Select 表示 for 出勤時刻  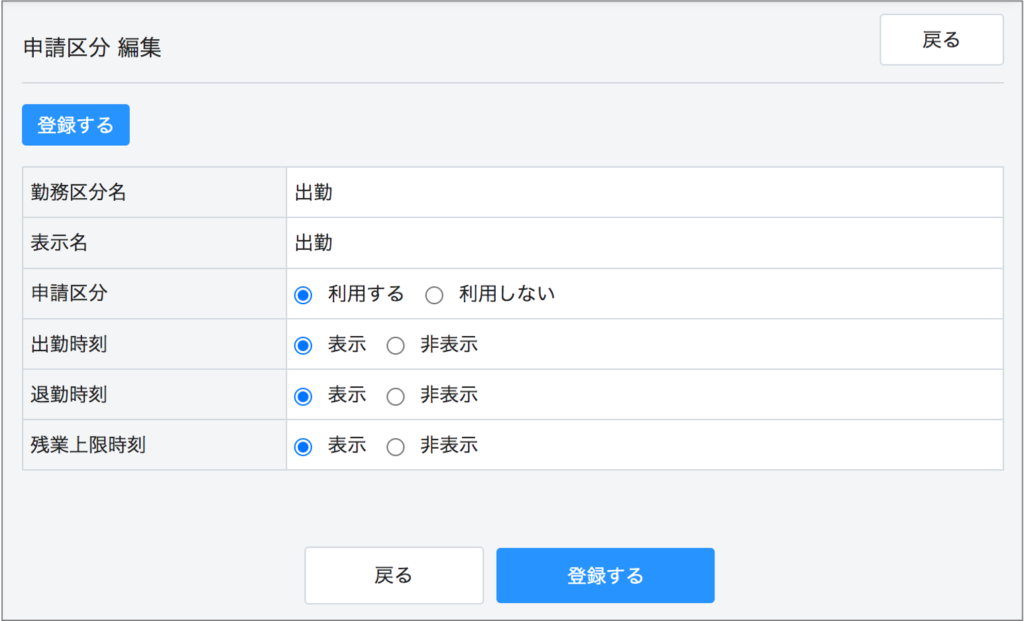click(x=303, y=345)
